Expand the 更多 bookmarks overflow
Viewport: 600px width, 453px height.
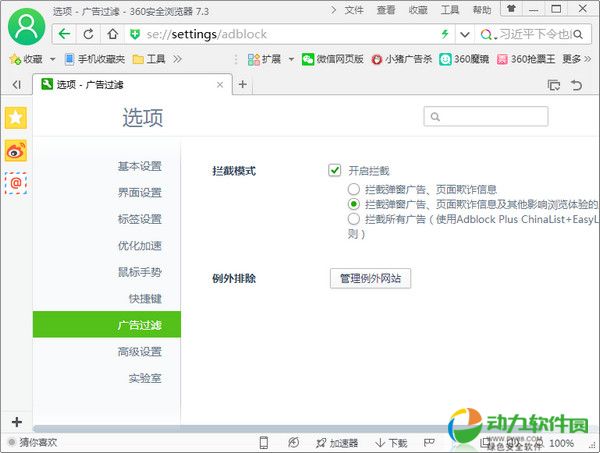(x=576, y=59)
